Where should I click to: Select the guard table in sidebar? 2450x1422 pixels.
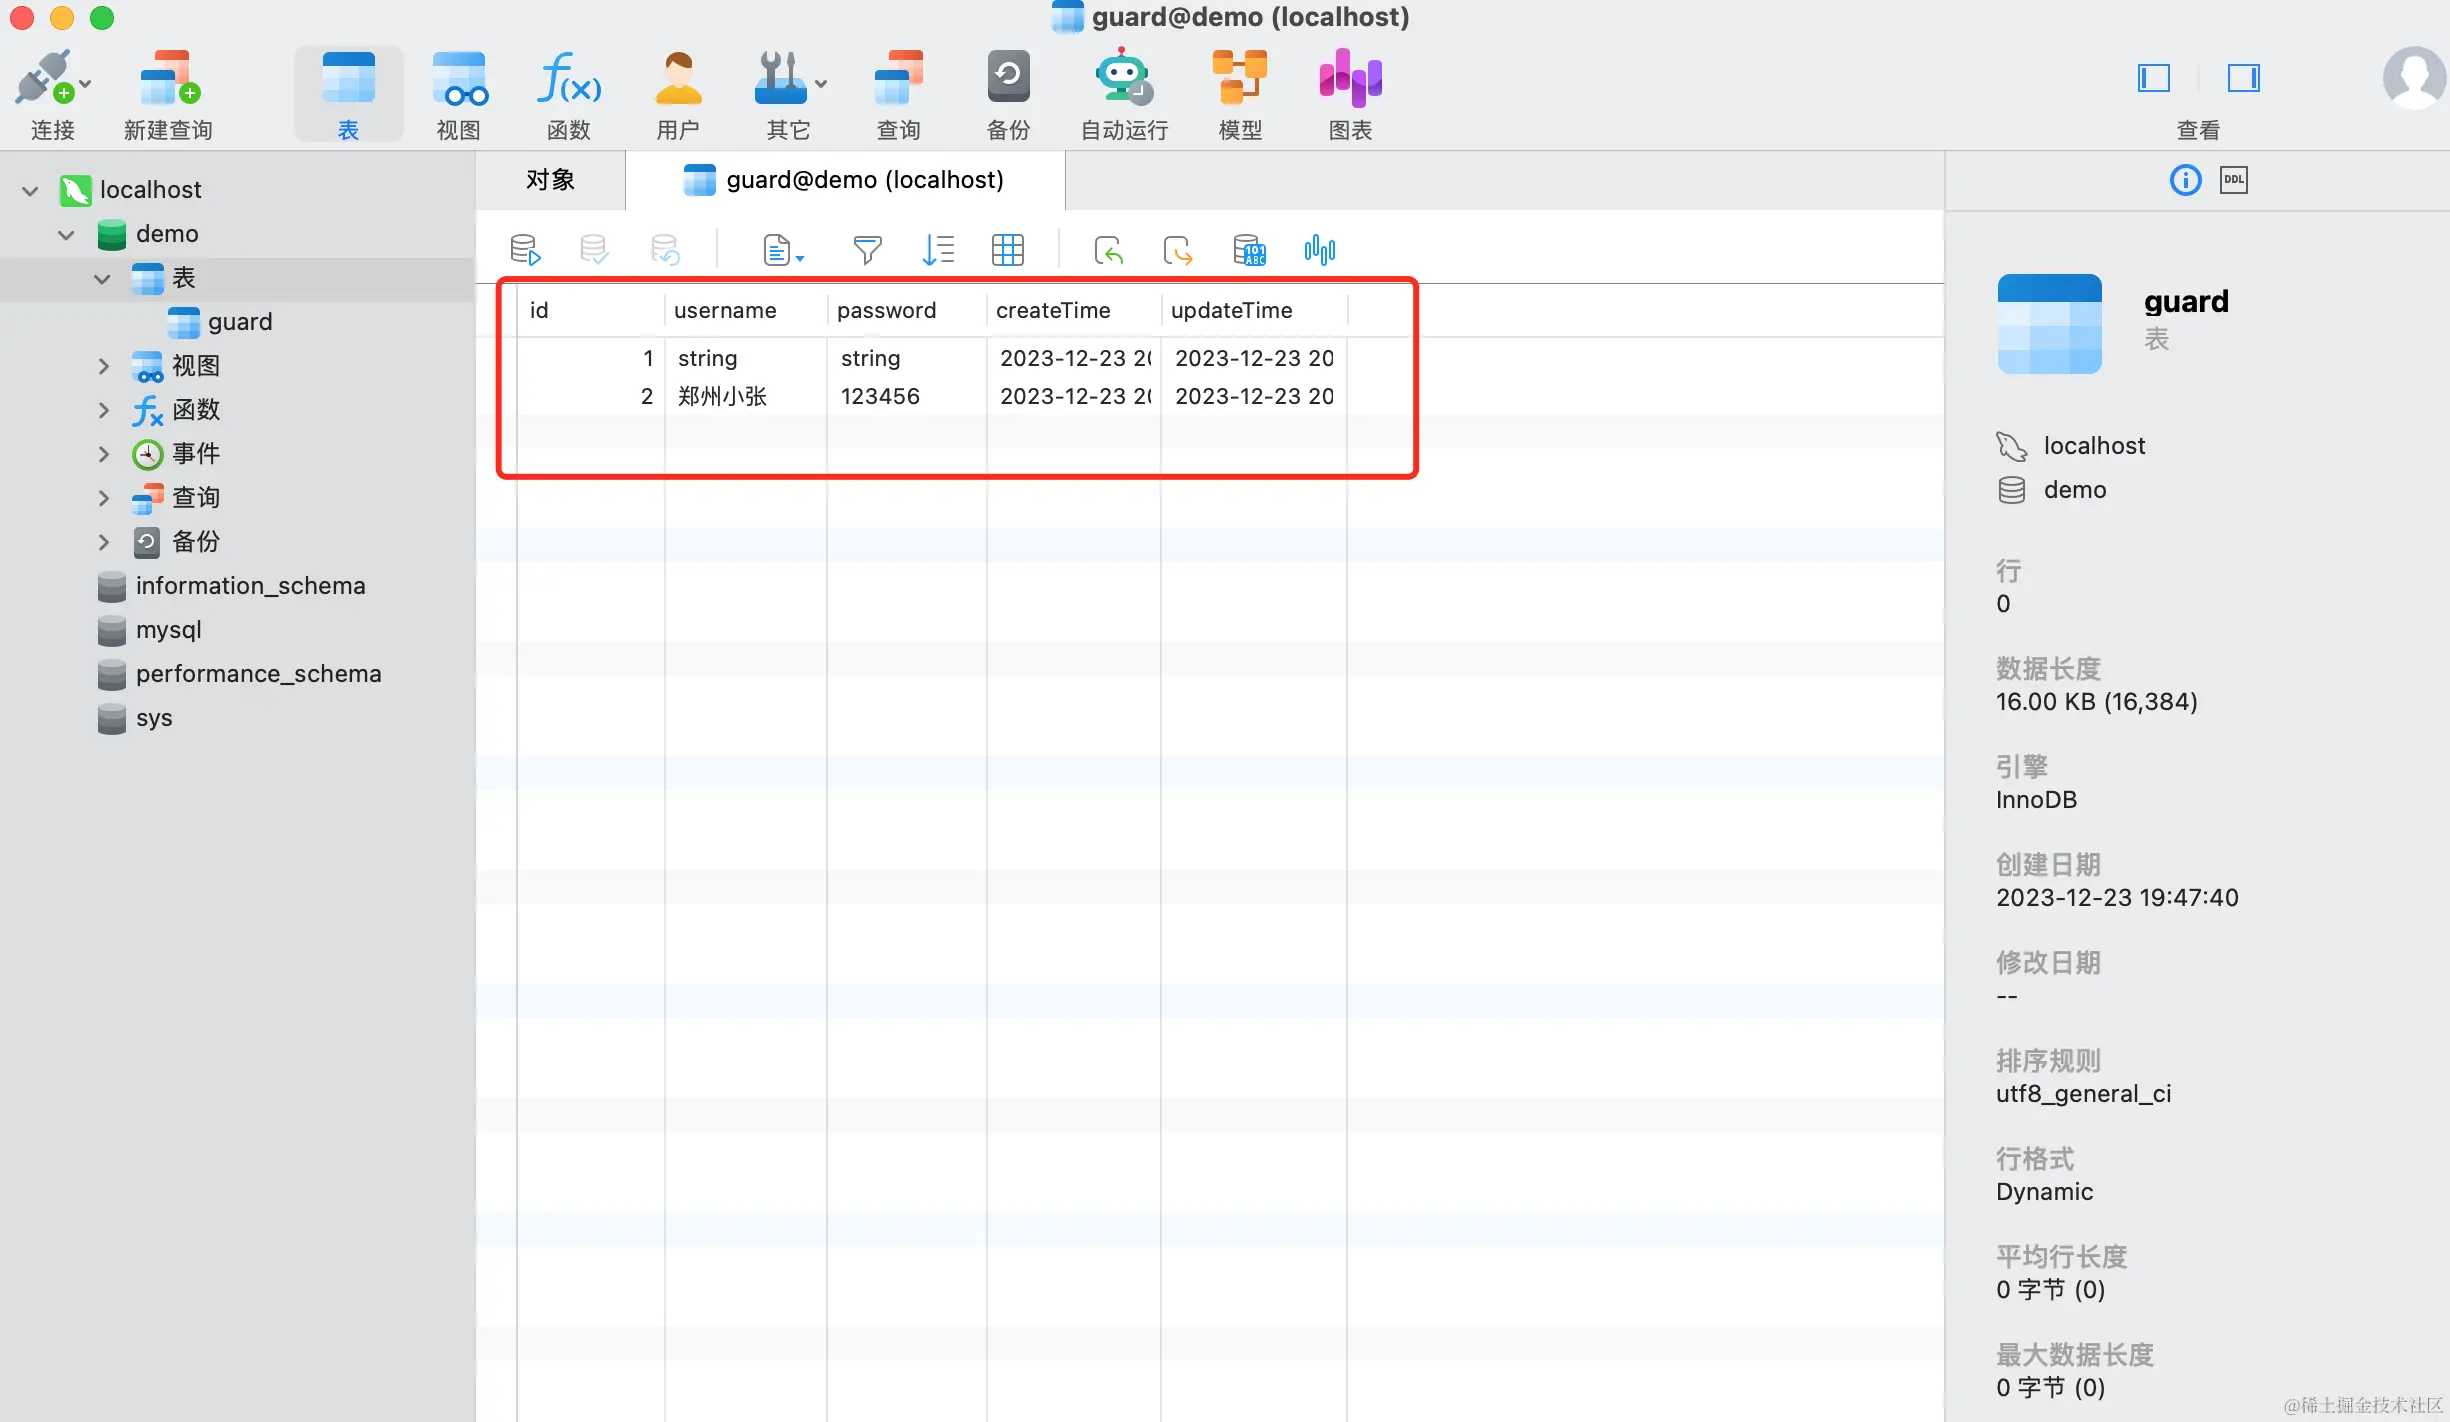pos(239,322)
